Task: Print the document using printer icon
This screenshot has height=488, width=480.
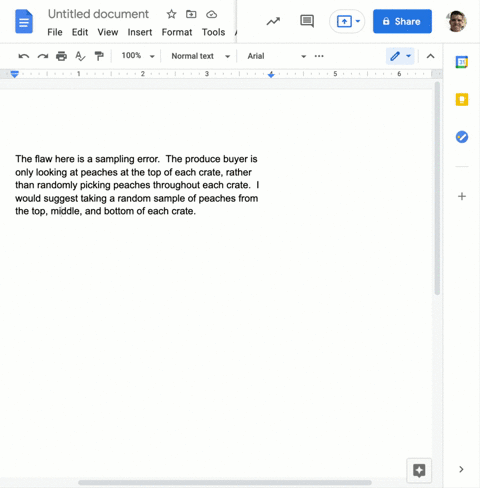Action: tap(61, 56)
